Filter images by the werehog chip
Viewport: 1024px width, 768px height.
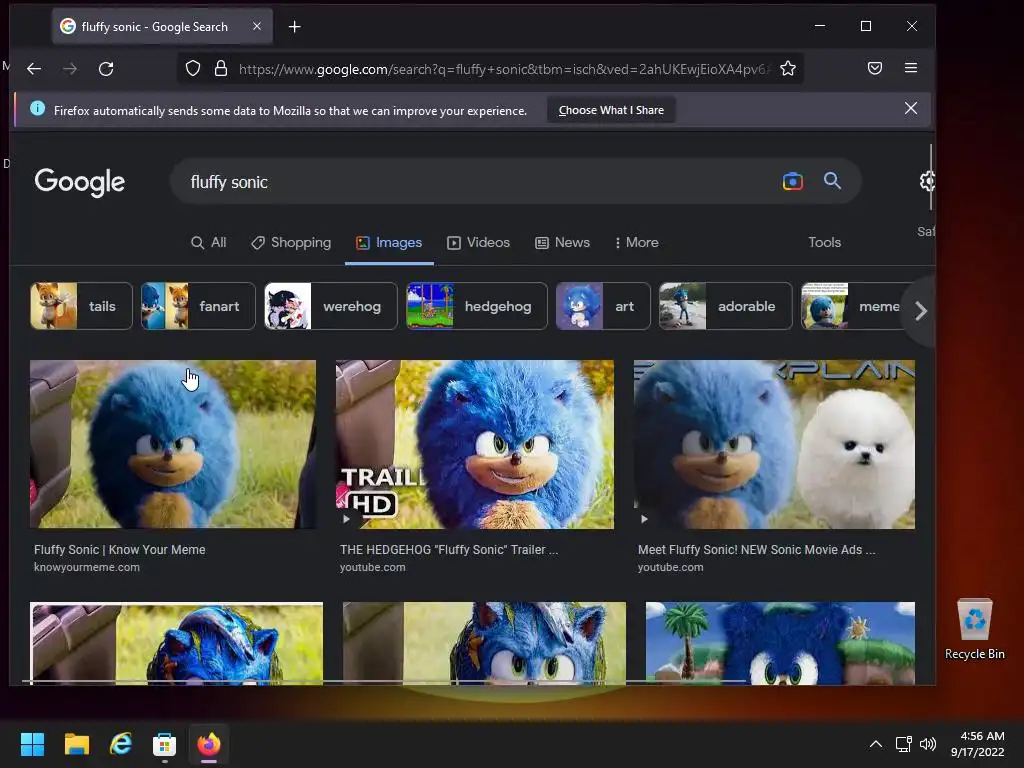click(330, 306)
